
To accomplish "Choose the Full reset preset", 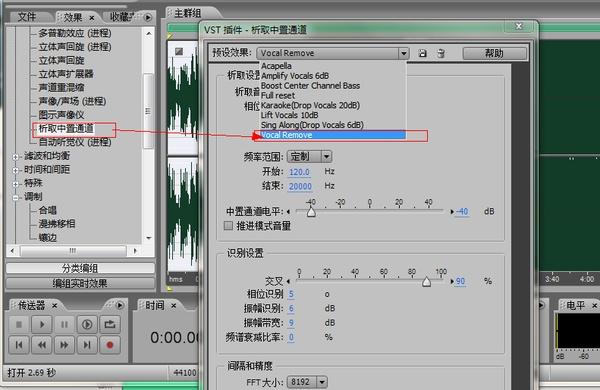I will (x=278, y=96).
